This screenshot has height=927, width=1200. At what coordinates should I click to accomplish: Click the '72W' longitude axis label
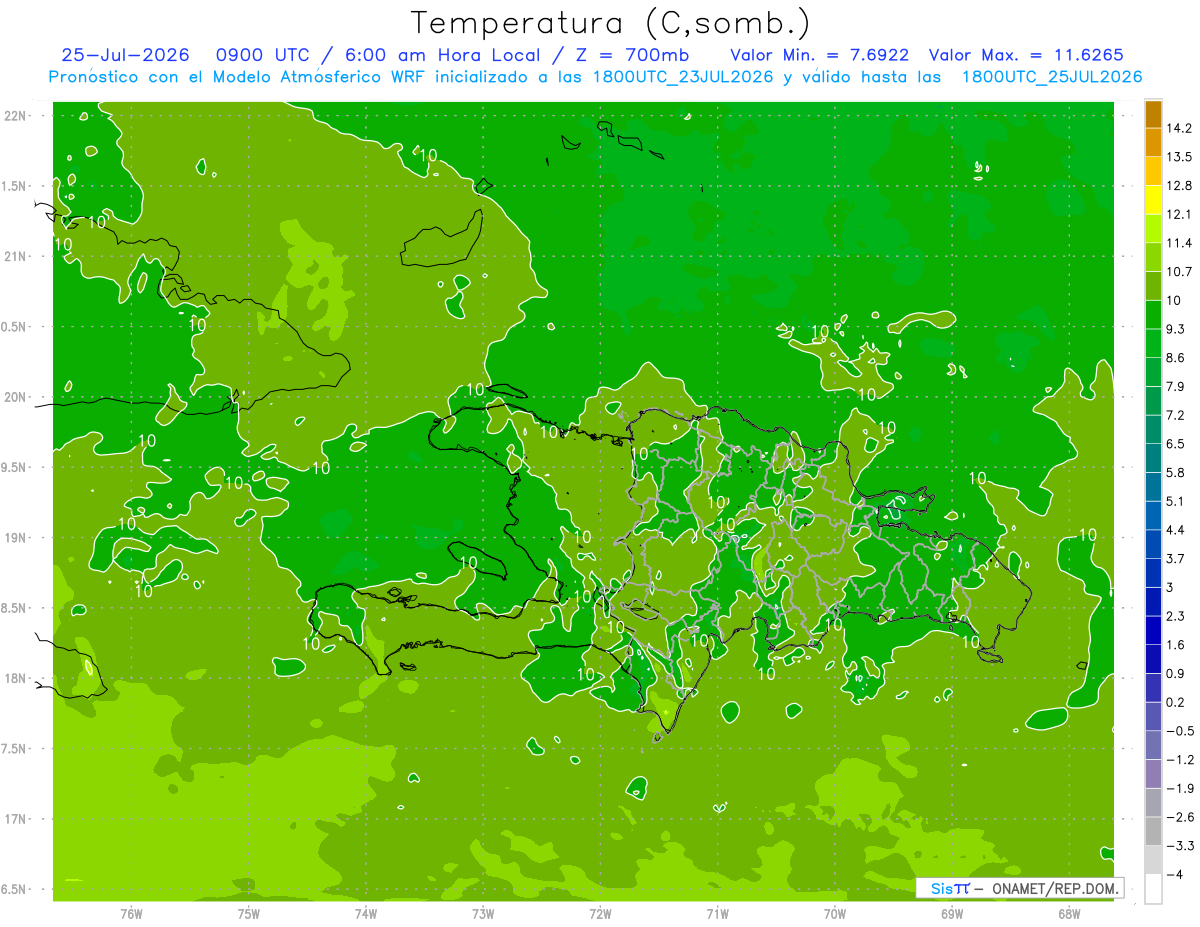[600, 914]
